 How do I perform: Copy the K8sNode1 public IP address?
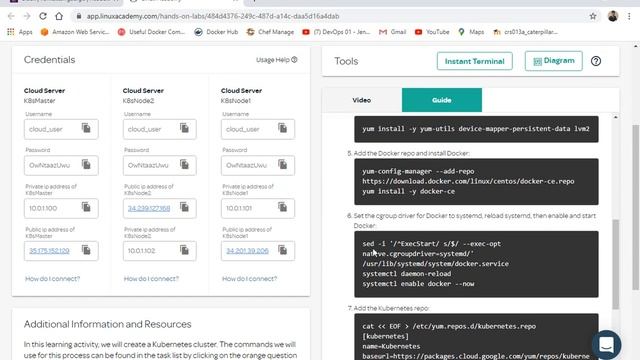(x=282, y=250)
